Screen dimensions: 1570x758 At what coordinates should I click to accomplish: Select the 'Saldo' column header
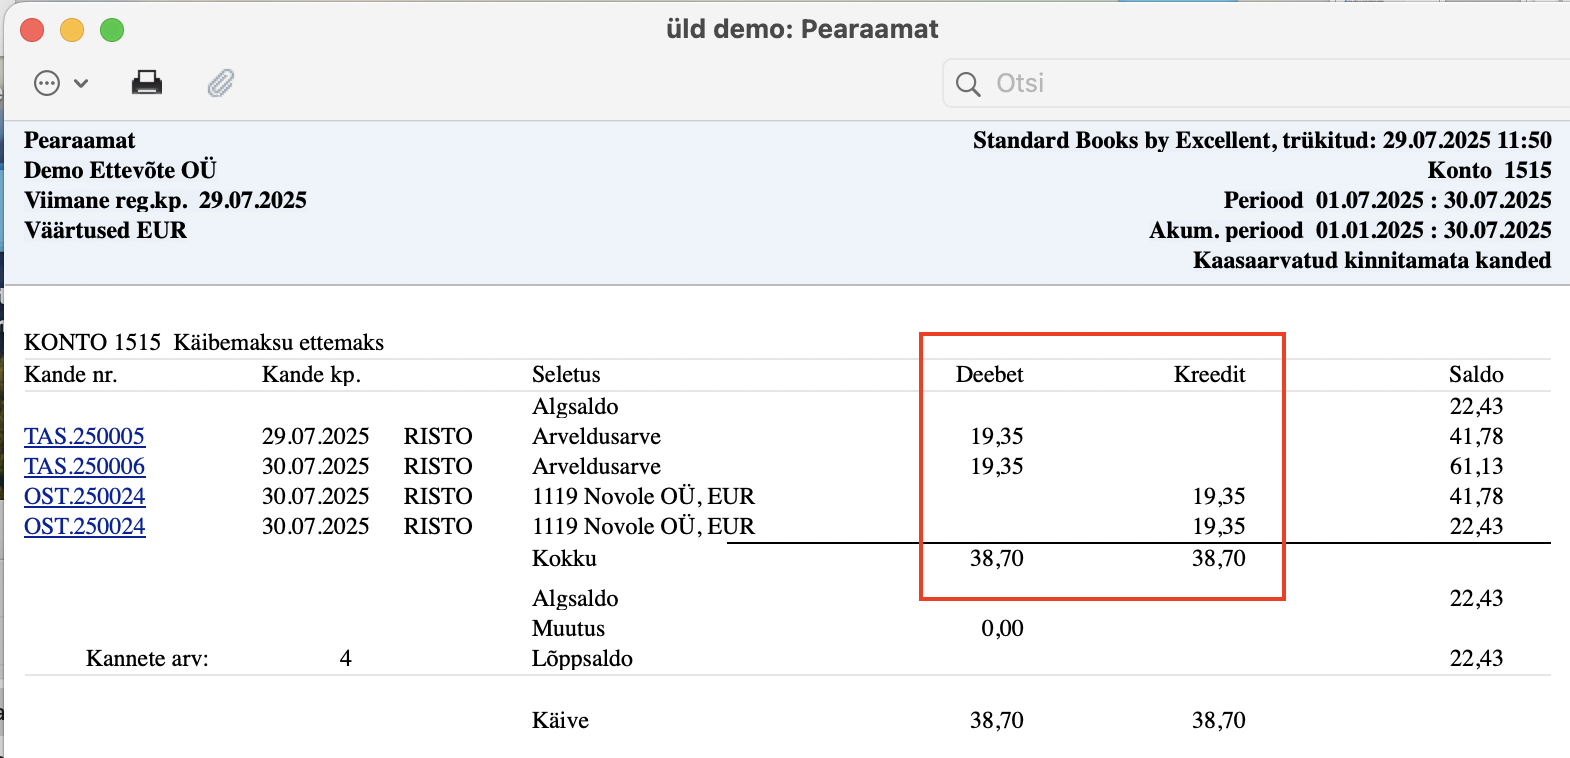[x=1476, y=374]
